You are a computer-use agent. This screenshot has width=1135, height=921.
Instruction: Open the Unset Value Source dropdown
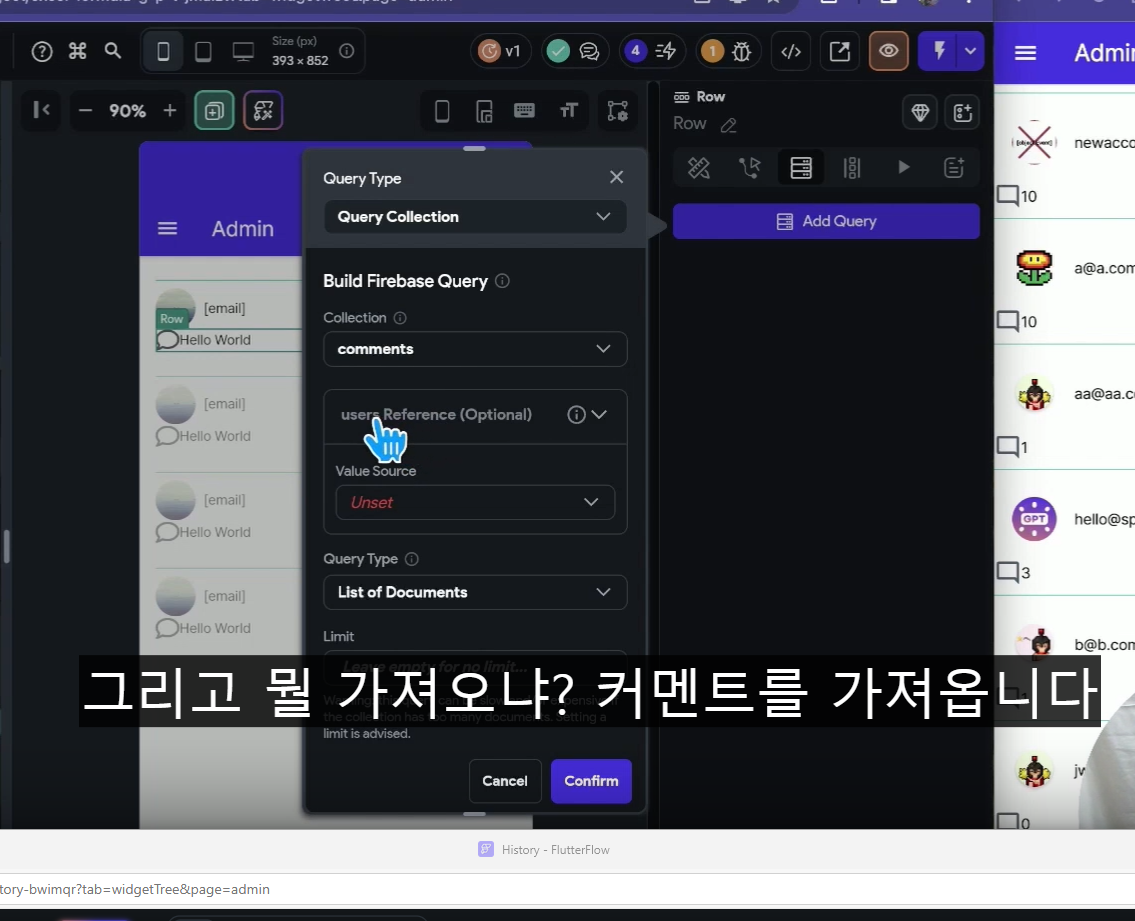click(475, 502)
